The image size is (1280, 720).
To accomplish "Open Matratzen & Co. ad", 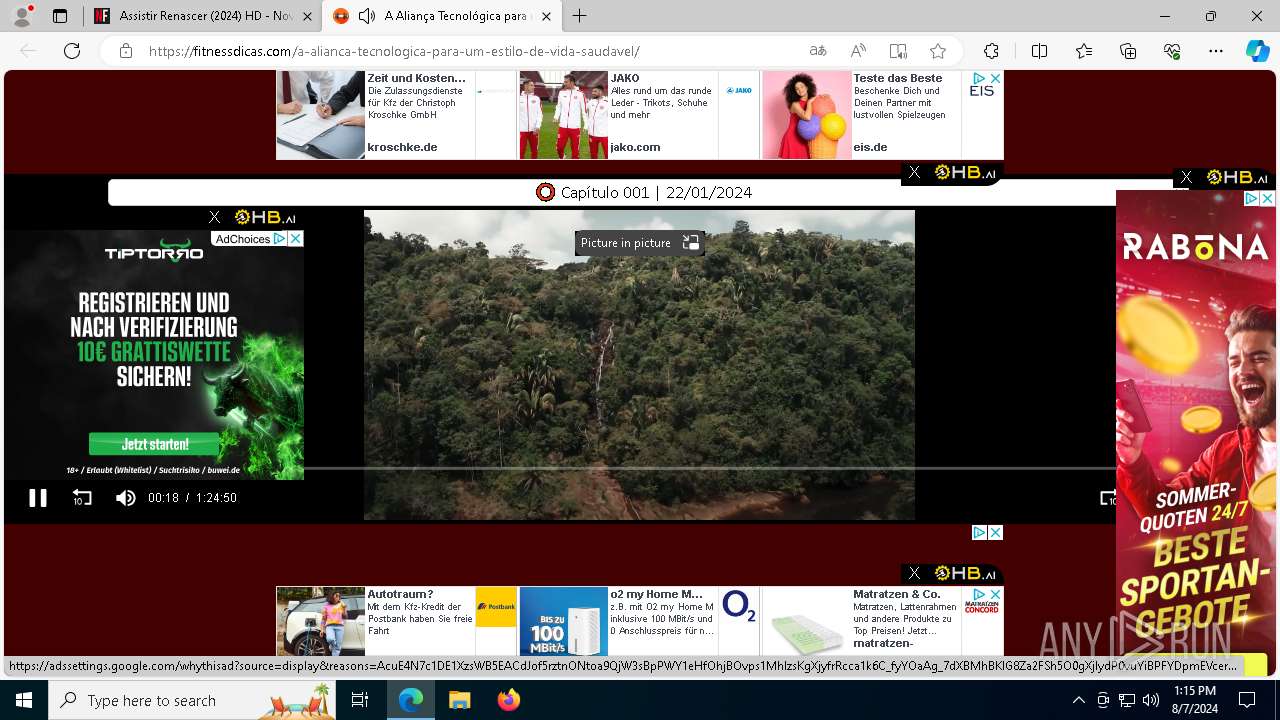I will 882,621.
